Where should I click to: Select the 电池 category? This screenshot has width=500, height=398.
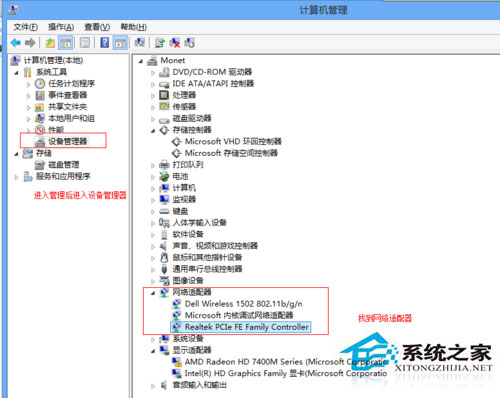(180, 176)
